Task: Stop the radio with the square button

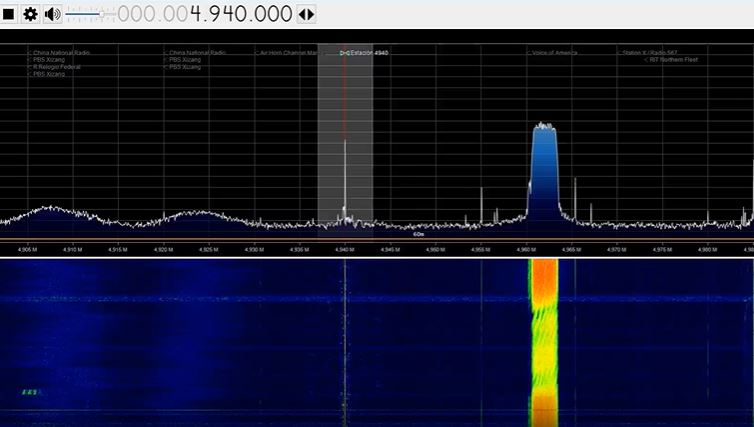Action: tap(9, 14)
